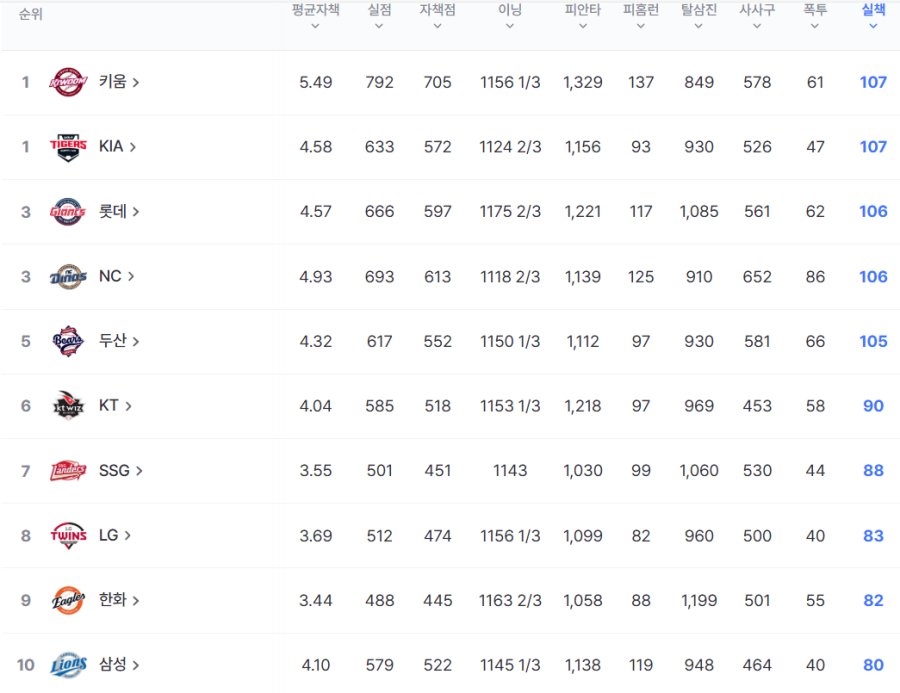
Task: Click the Doosan Bears team logo
Action: click(68, 342)
